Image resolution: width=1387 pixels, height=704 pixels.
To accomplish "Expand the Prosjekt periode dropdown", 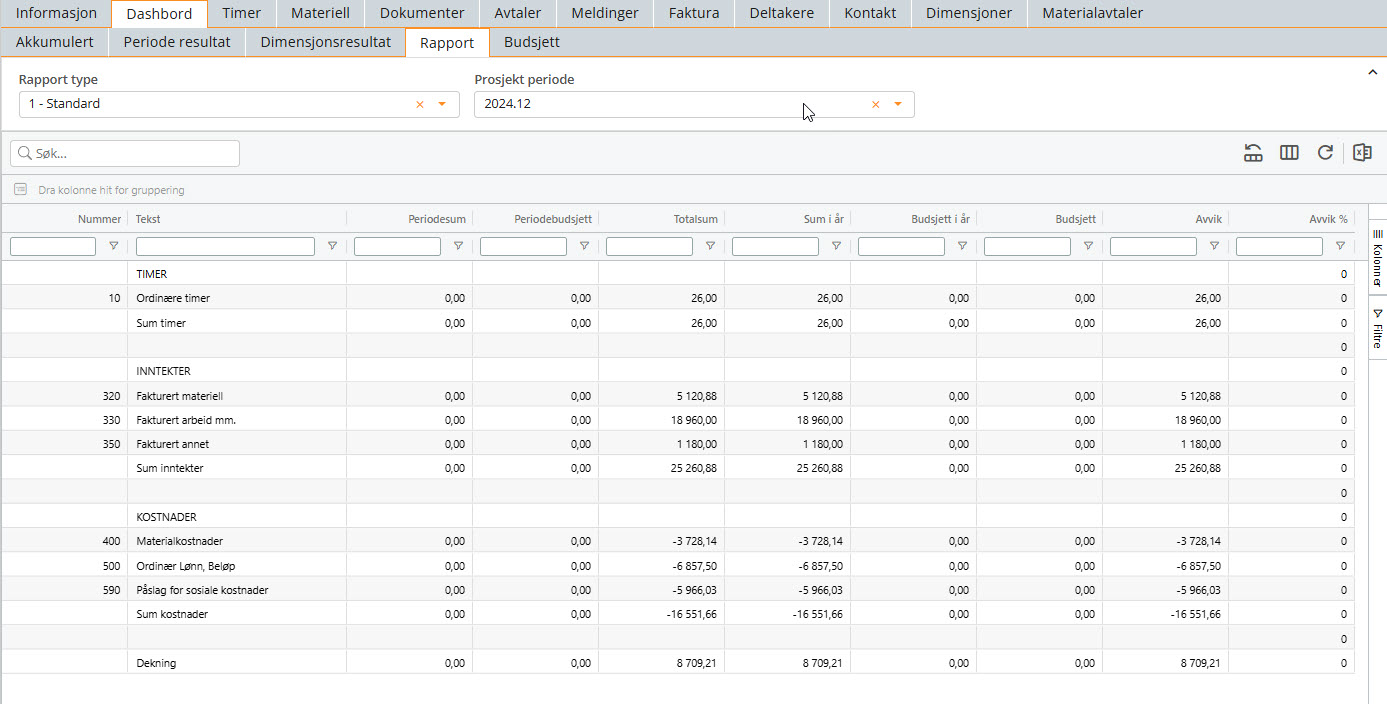I will tap(897, 104).
